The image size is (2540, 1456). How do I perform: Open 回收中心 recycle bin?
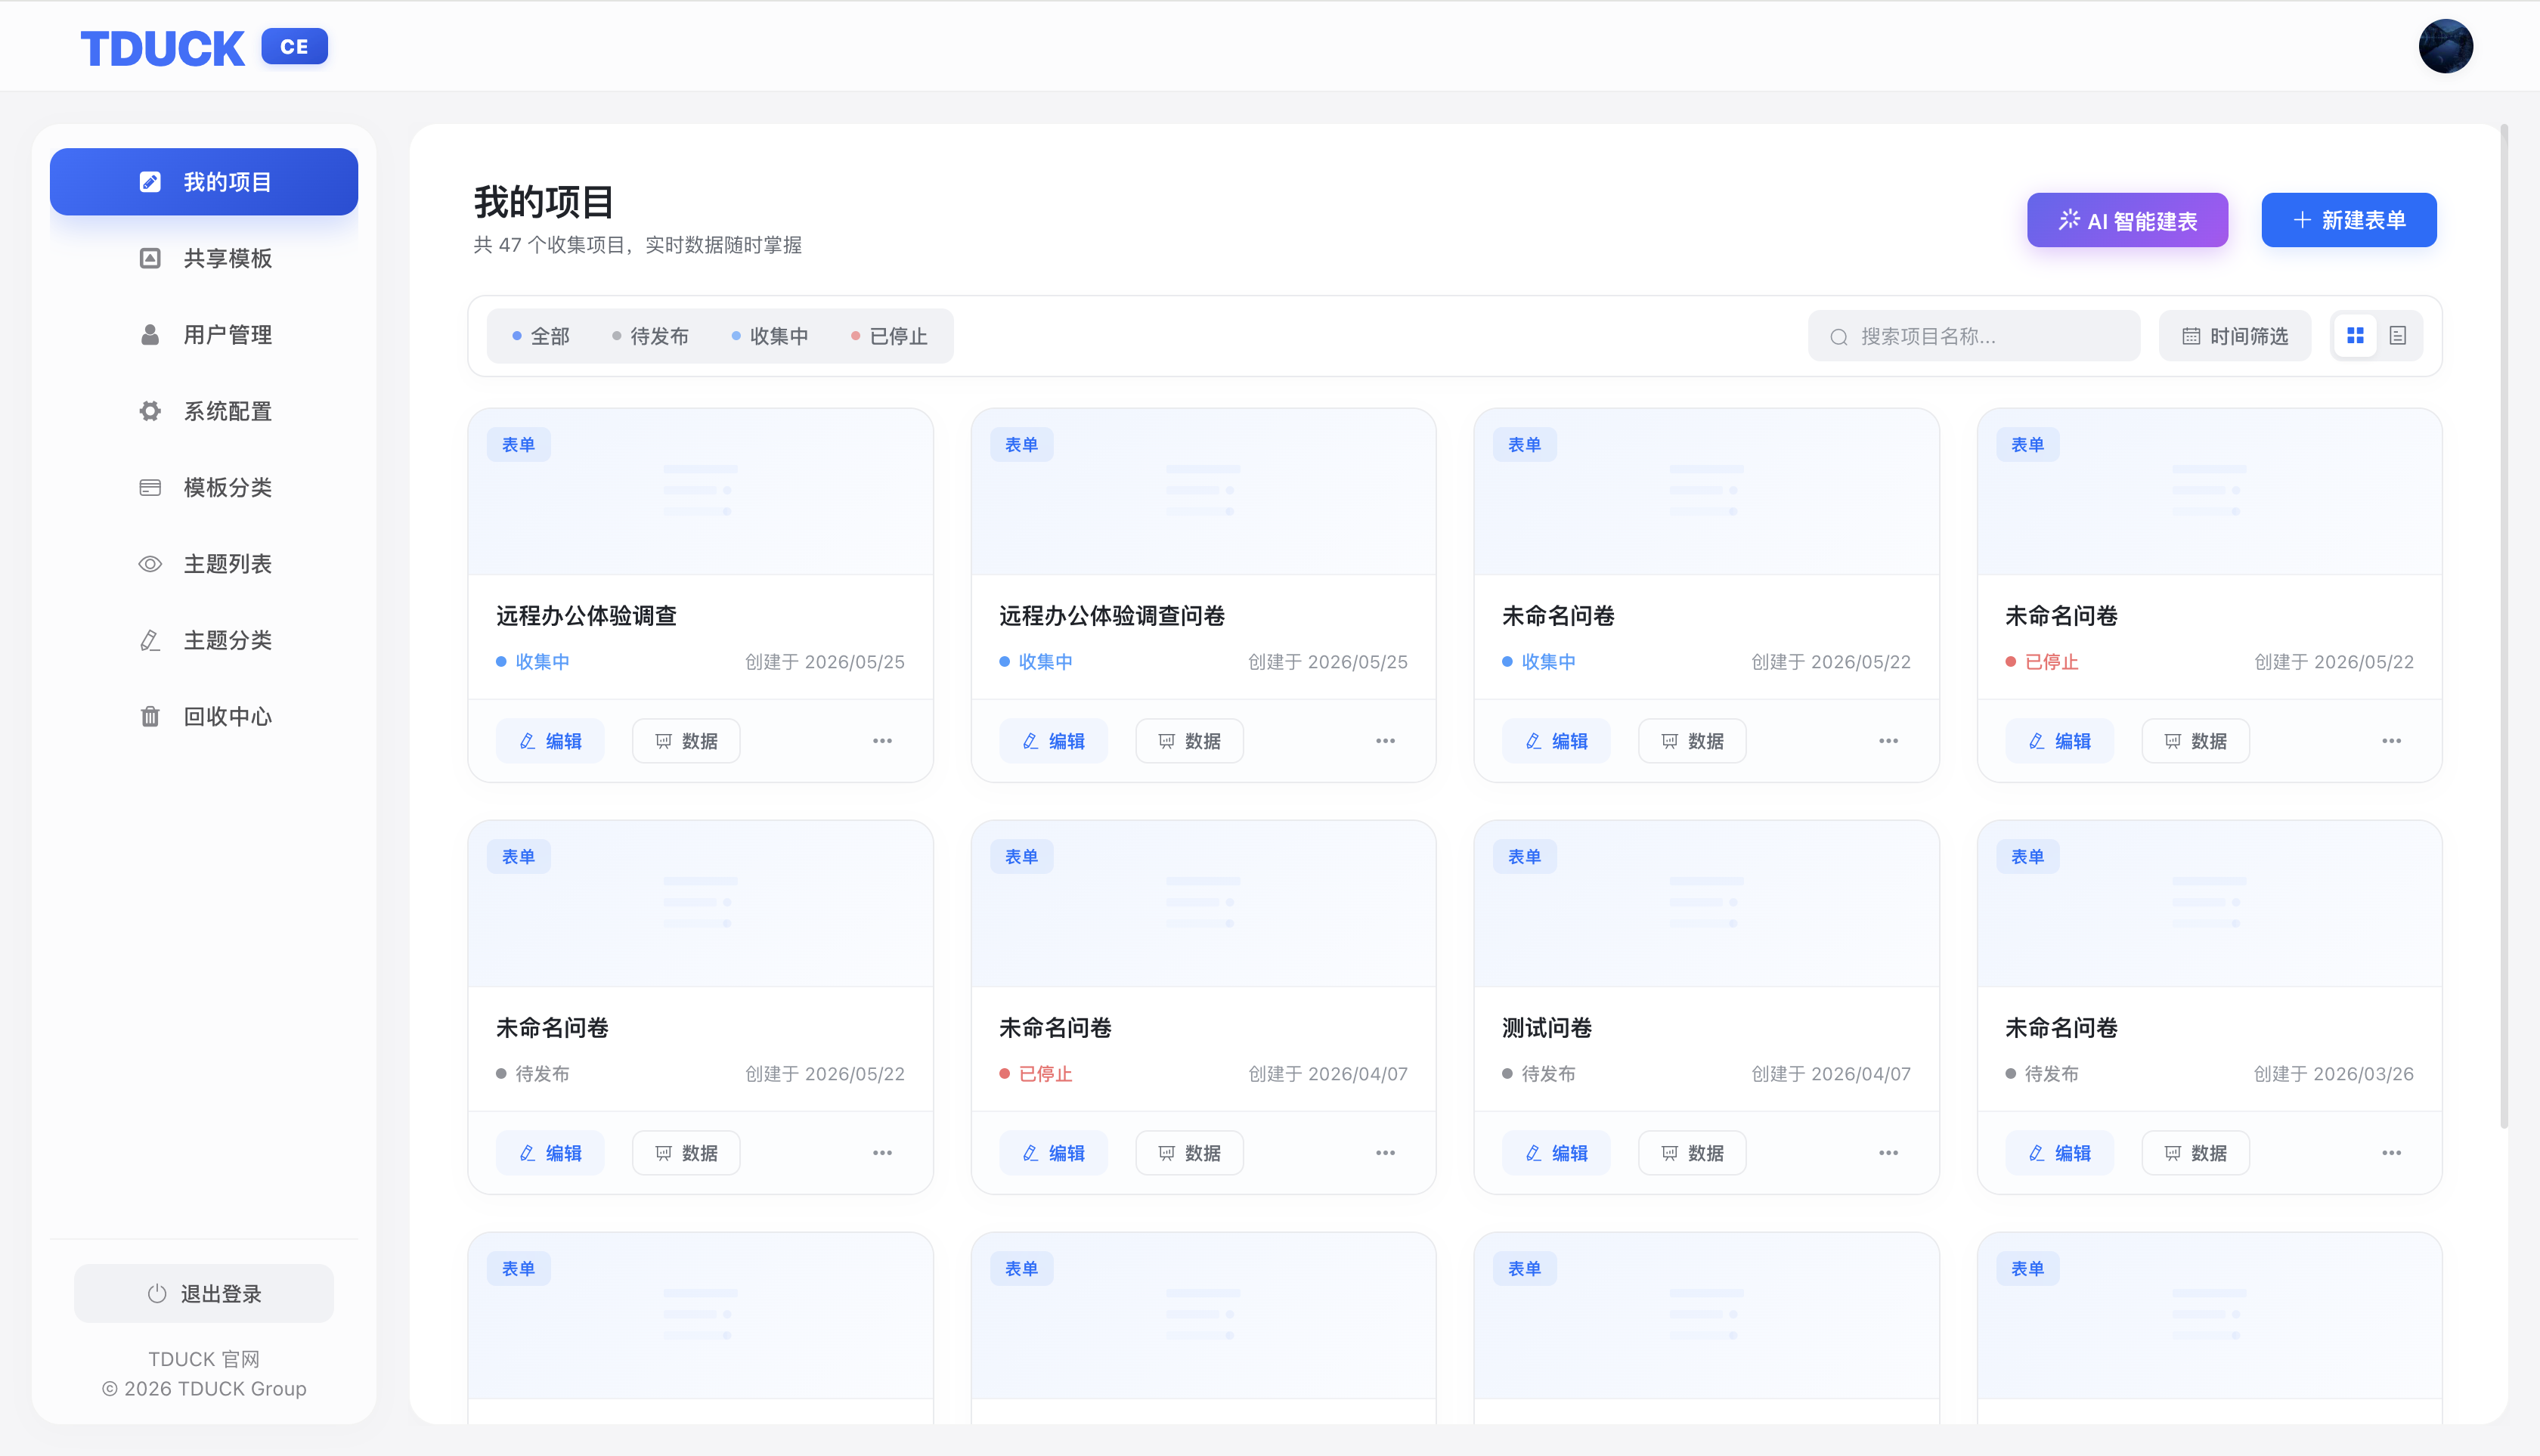pyautogui.click(x=204, y=716)
